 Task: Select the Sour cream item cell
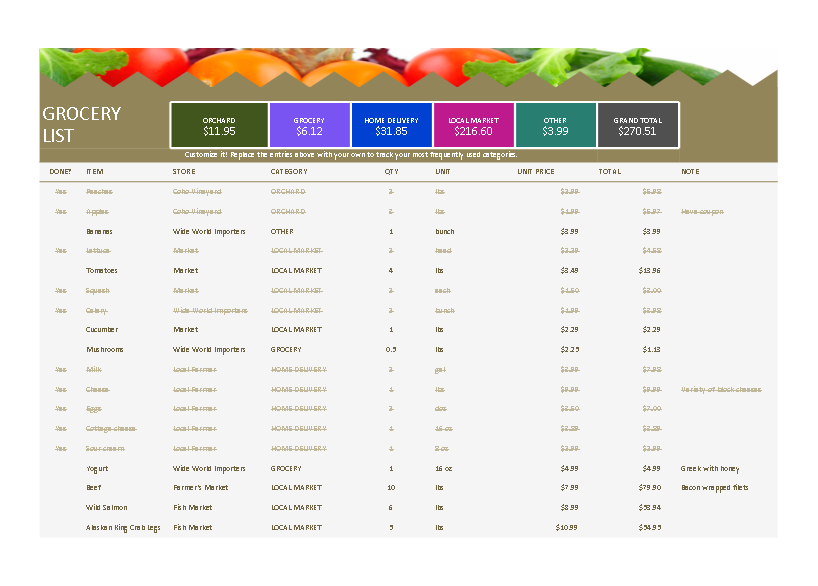[105, 448]
